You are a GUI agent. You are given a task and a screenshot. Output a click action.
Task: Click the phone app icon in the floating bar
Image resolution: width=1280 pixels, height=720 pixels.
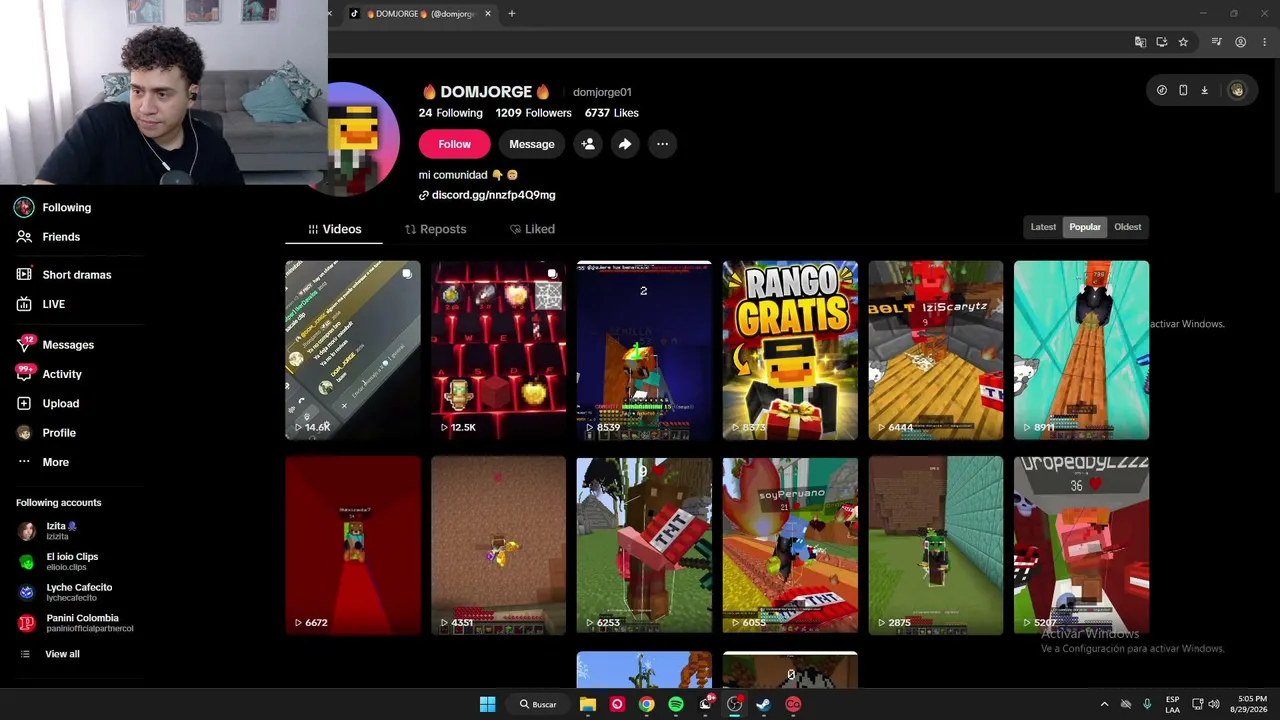(x=1183, y=90)
